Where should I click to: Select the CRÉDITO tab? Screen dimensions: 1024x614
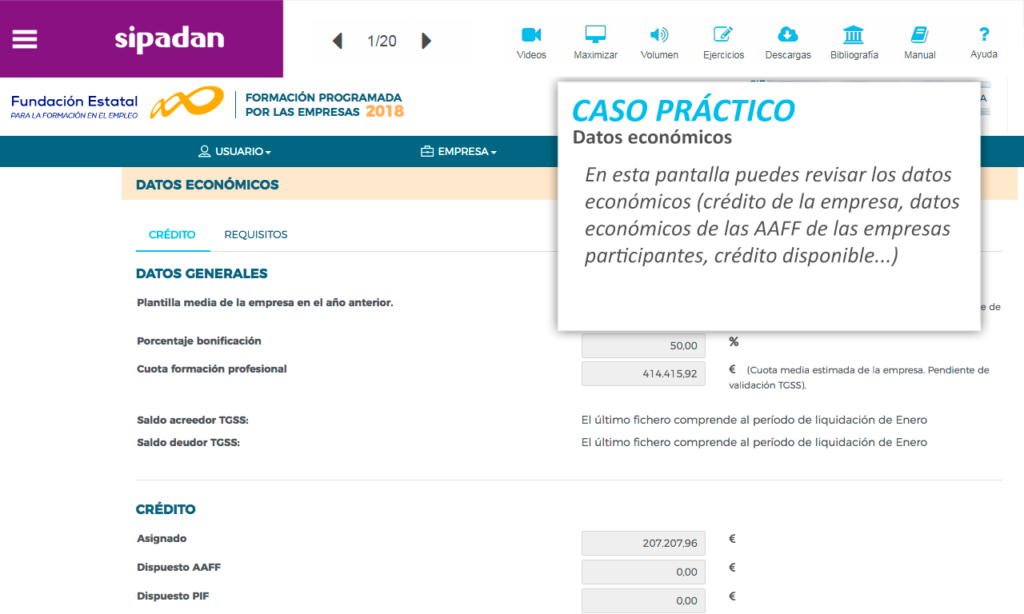pyautogui.click(x=172, y=235)
